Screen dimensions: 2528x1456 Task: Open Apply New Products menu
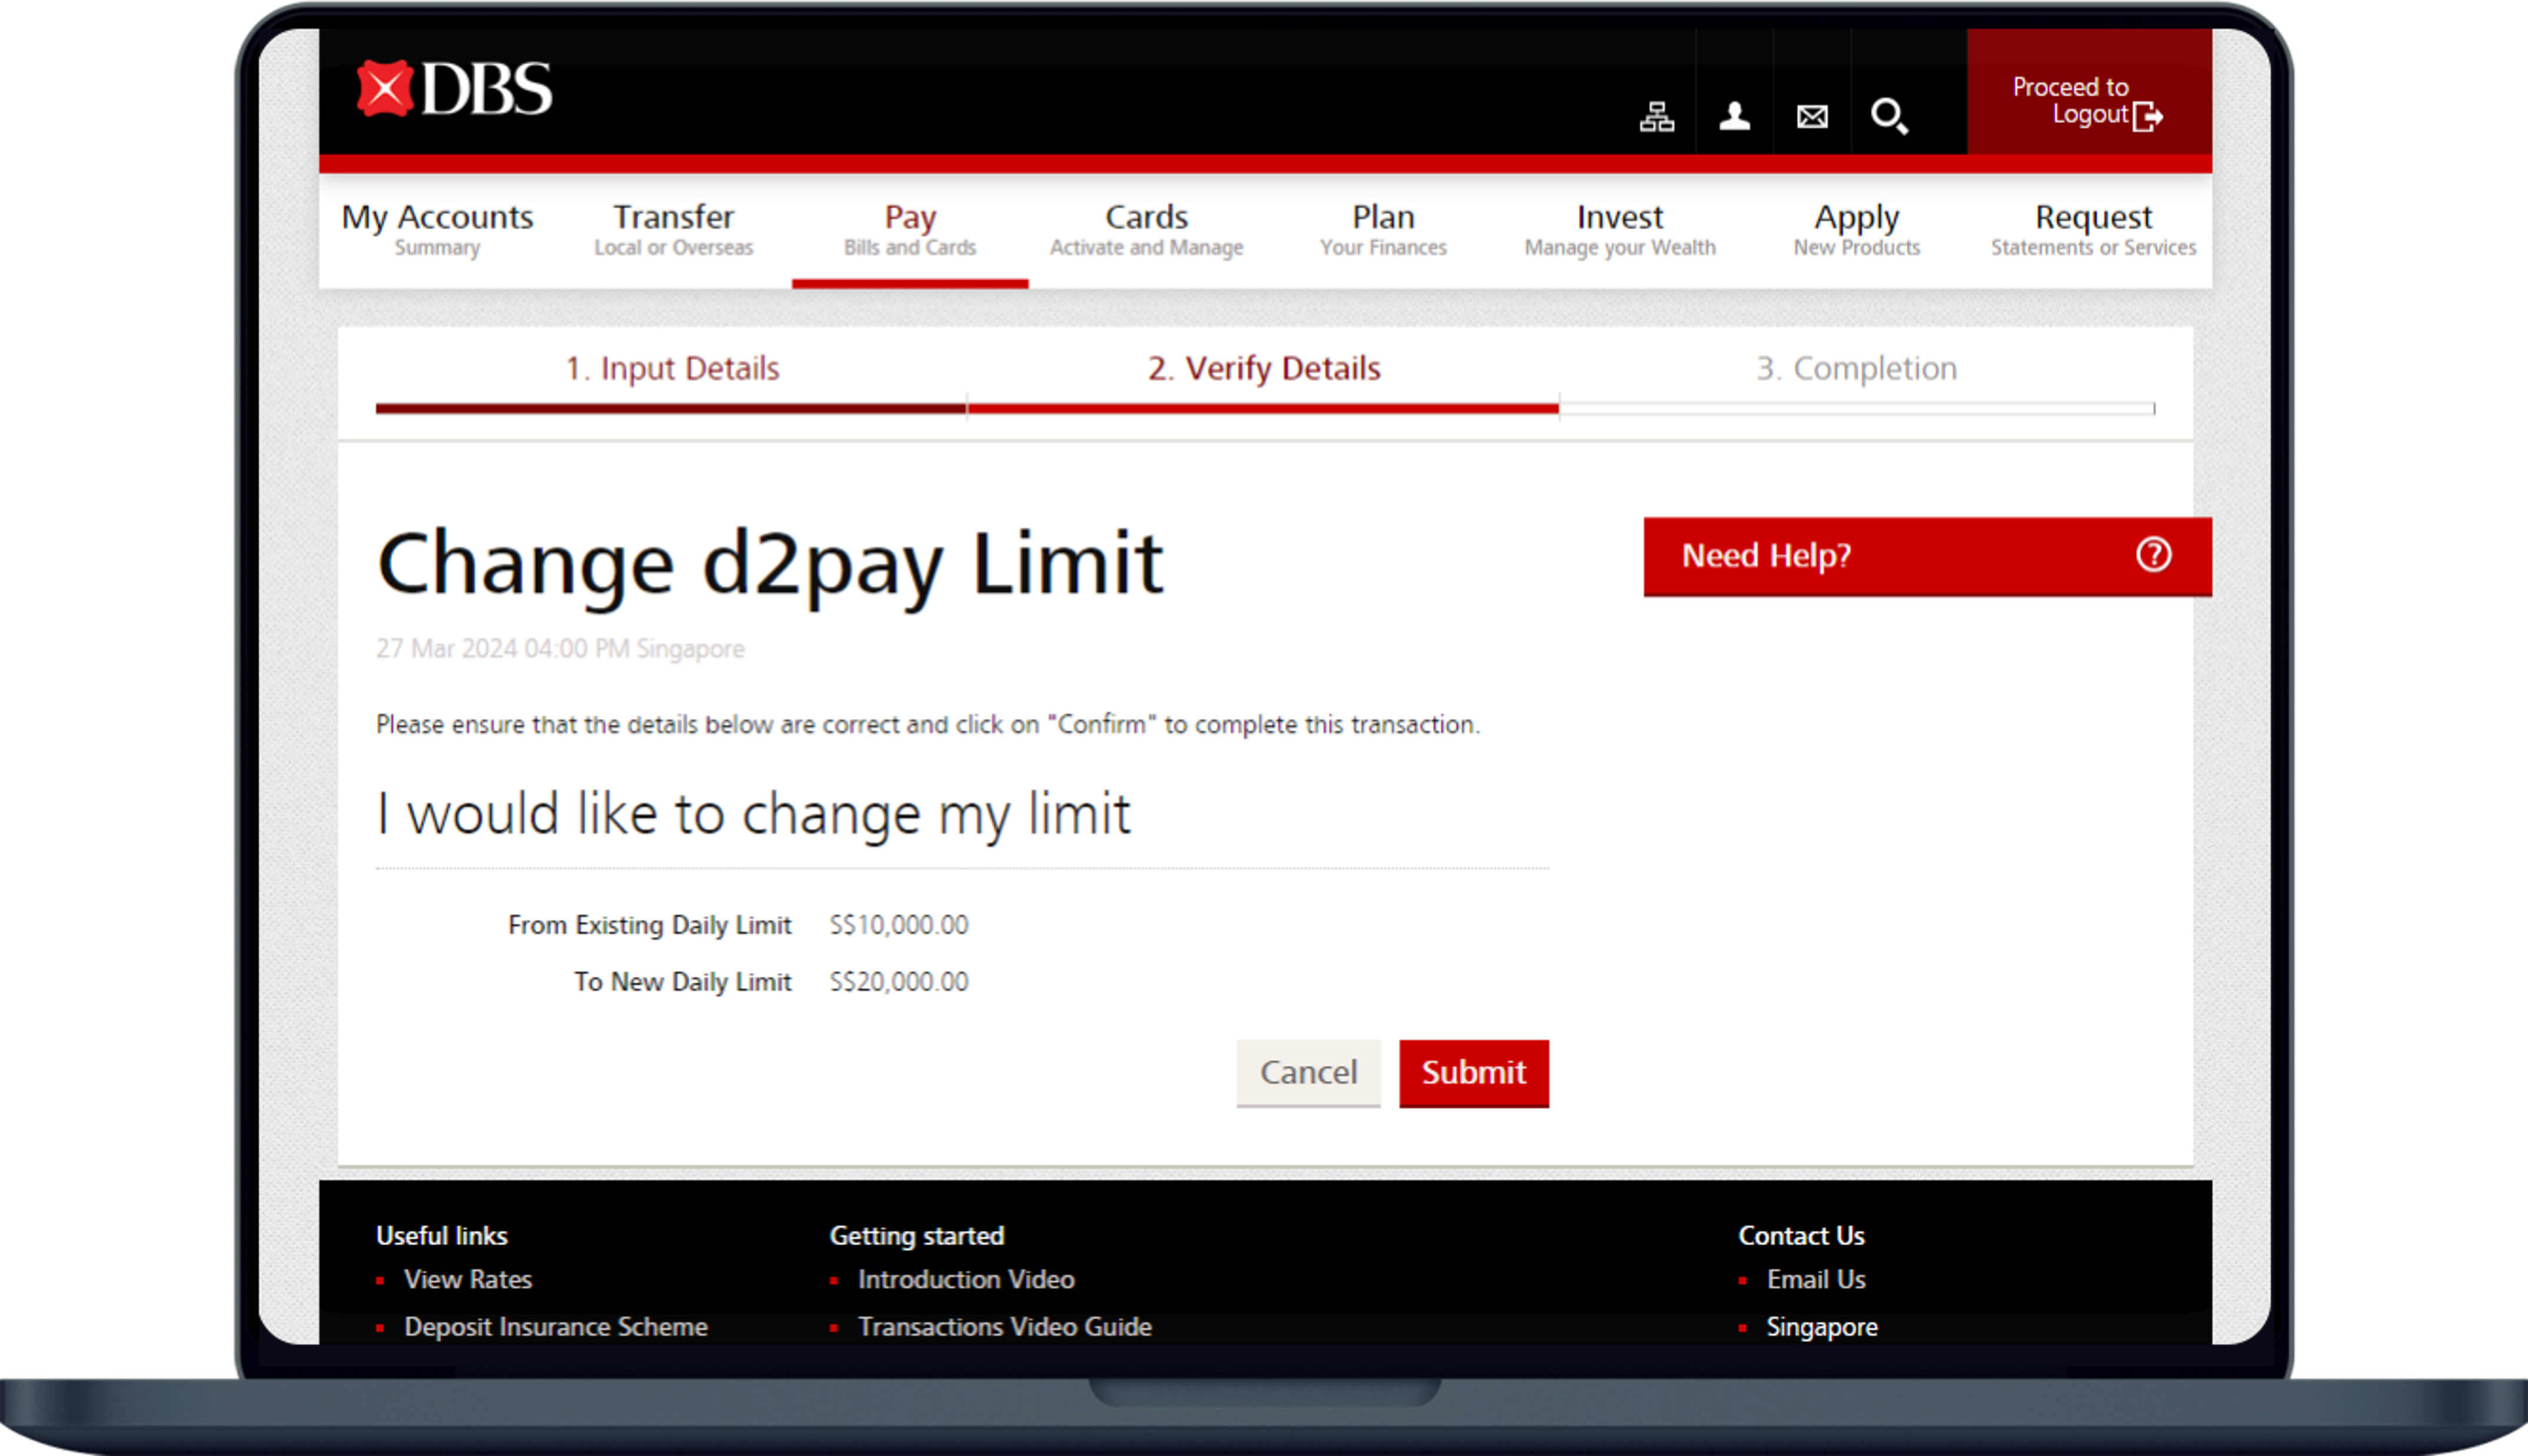click(1857, 230)
